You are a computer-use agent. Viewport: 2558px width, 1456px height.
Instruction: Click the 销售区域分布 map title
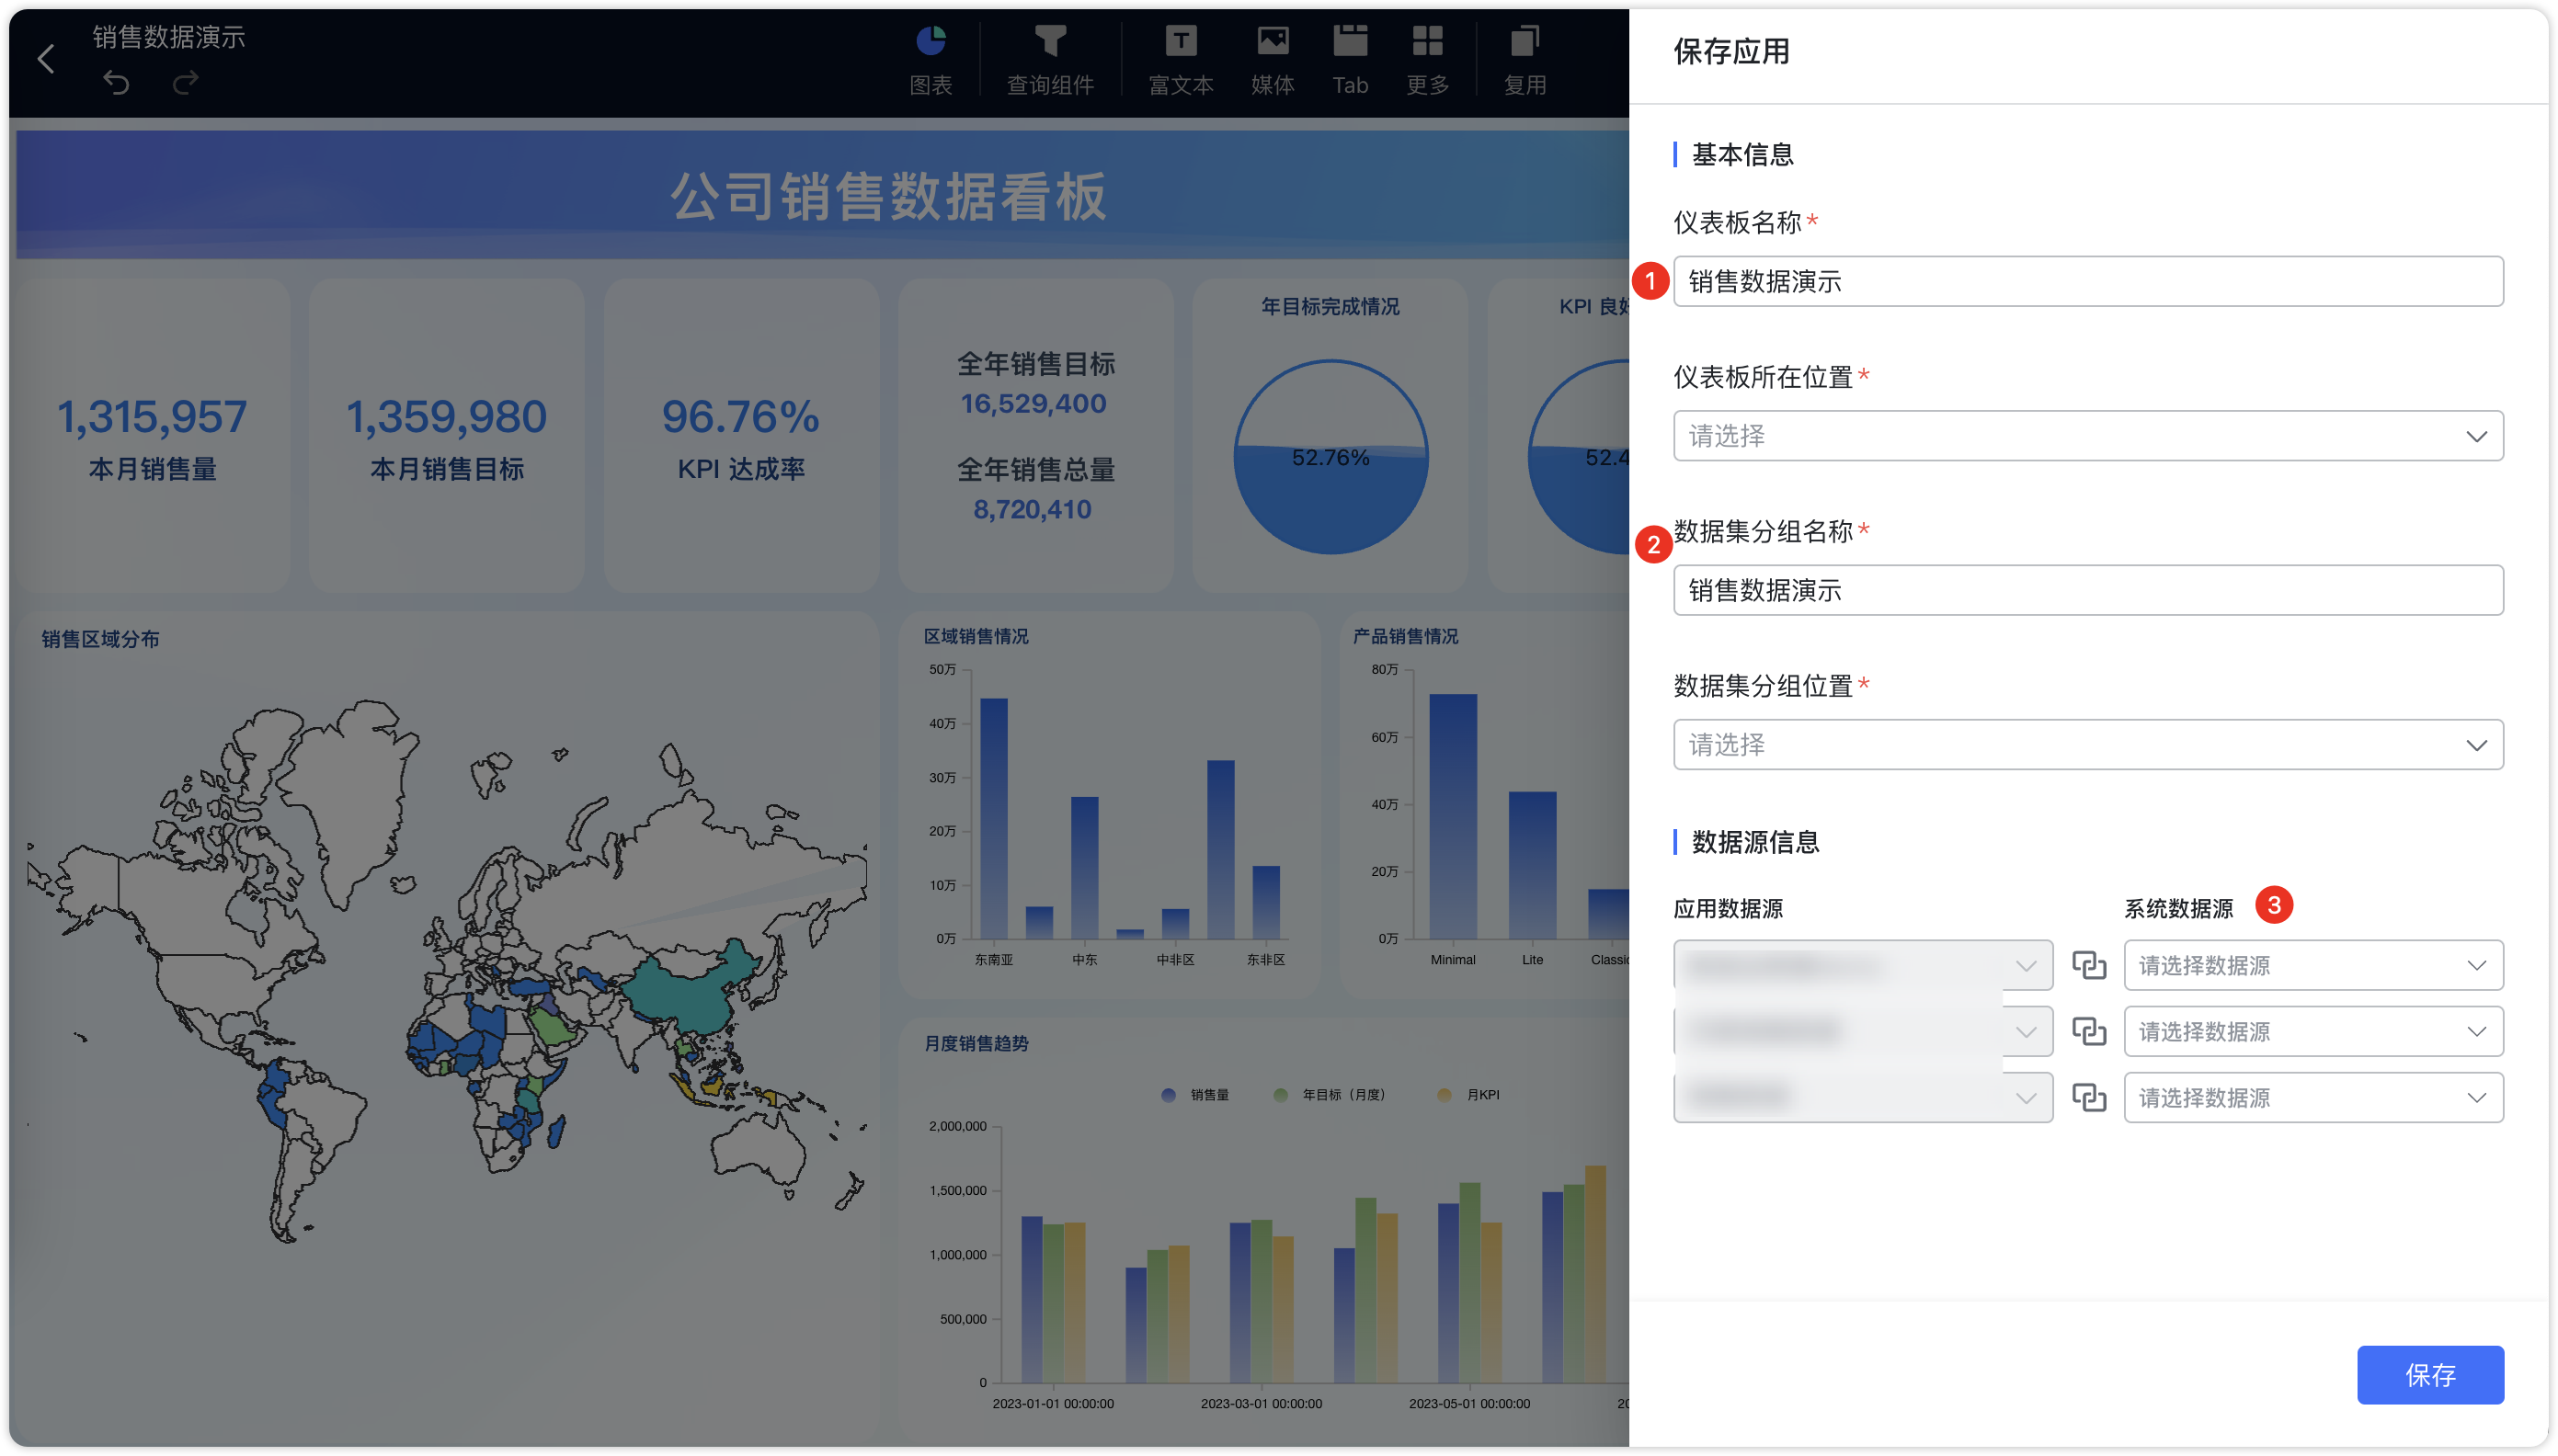tap(100, 639)
